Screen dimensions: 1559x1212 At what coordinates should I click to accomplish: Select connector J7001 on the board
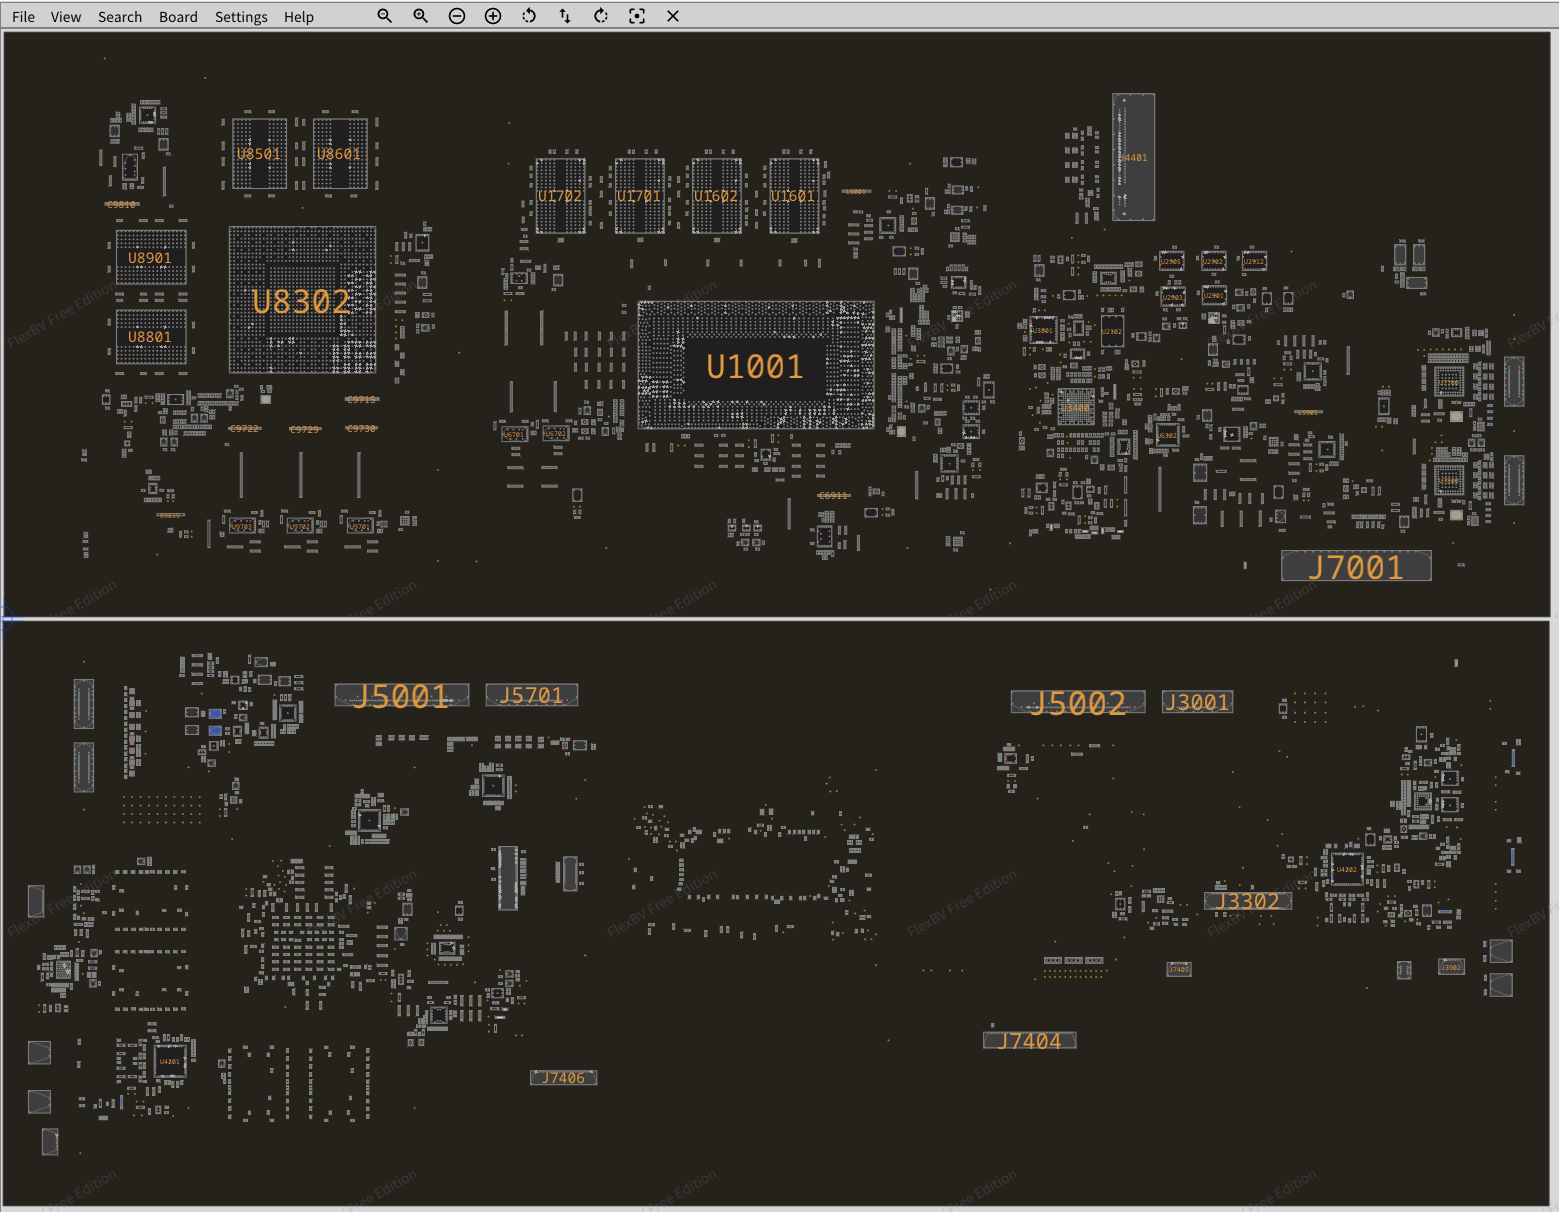tap(1356, 566)
